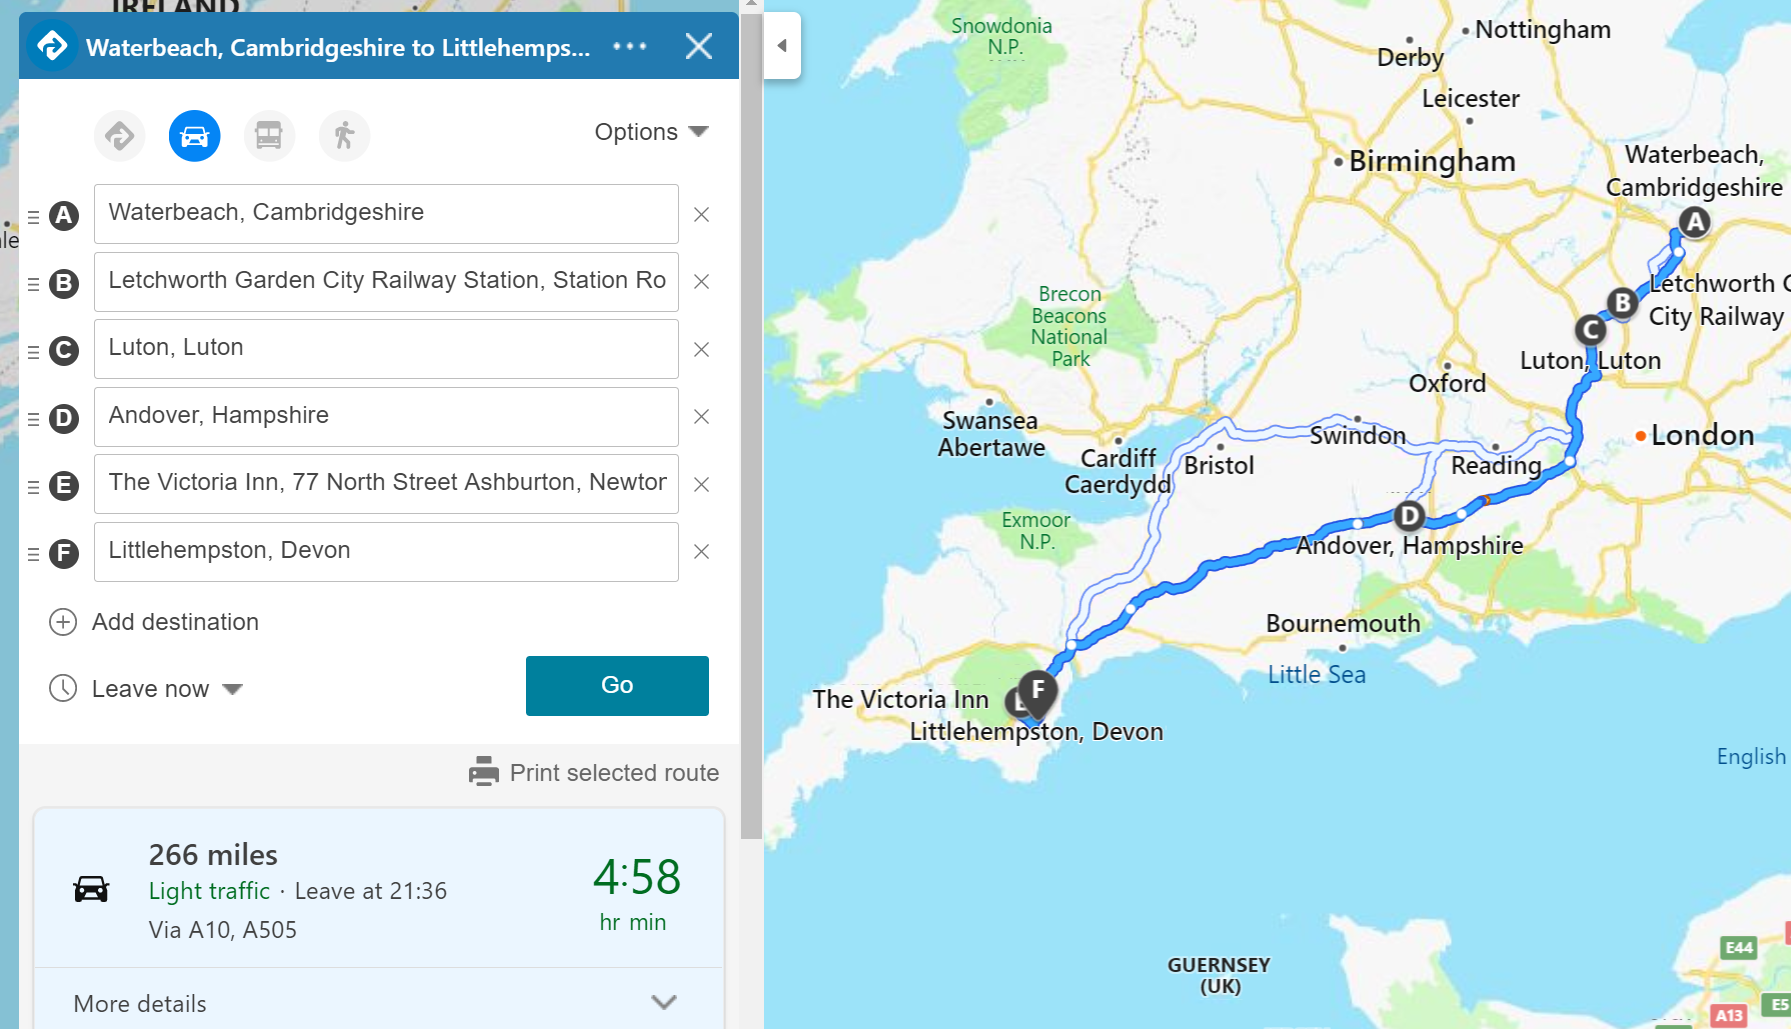Collapse the directions side panel arrow
This screenshot has width=1791, height=1029.
pyautogui.click(x=782, y=46)
